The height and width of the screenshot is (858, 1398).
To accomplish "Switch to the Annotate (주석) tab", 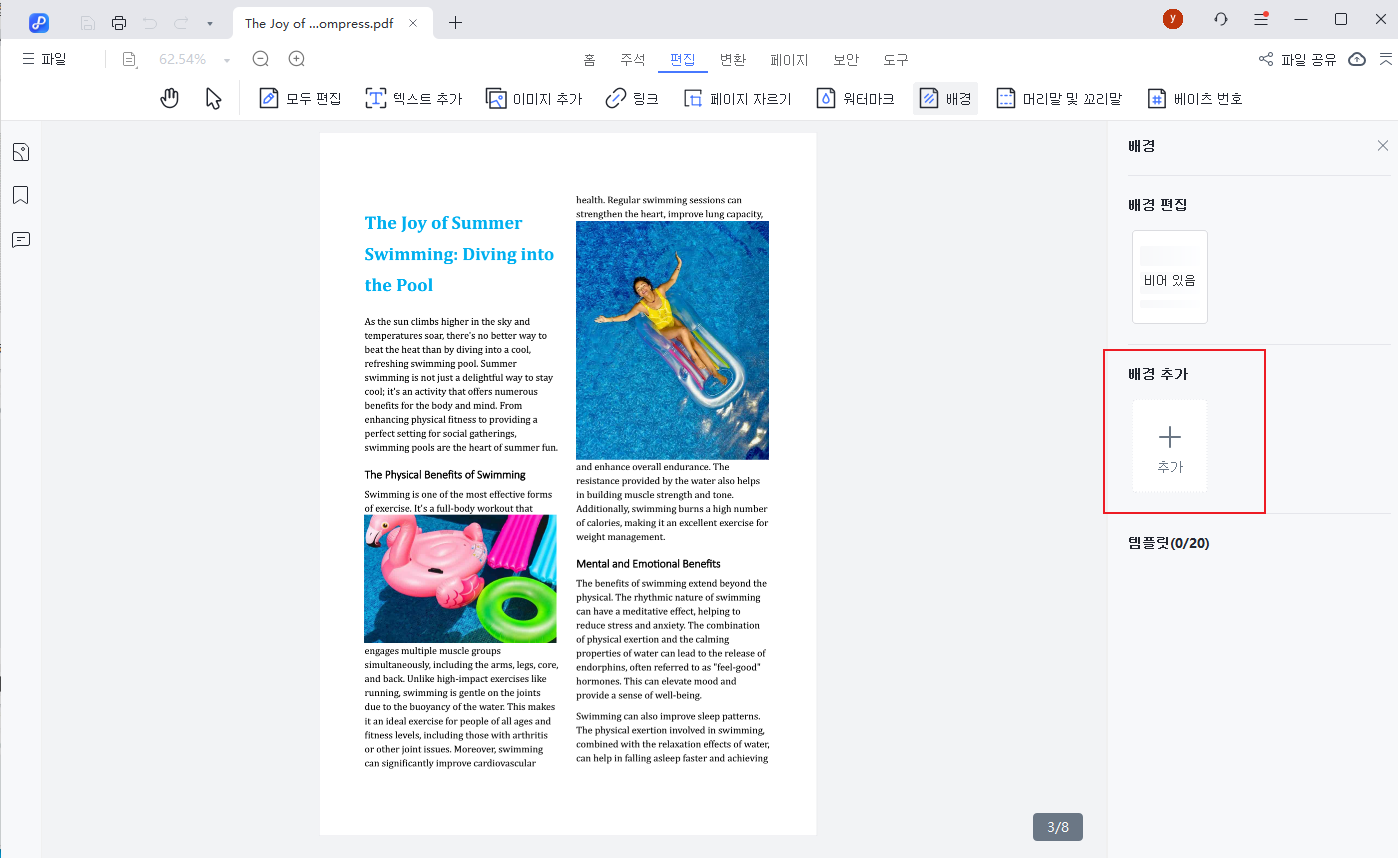I will click(633, 60).
